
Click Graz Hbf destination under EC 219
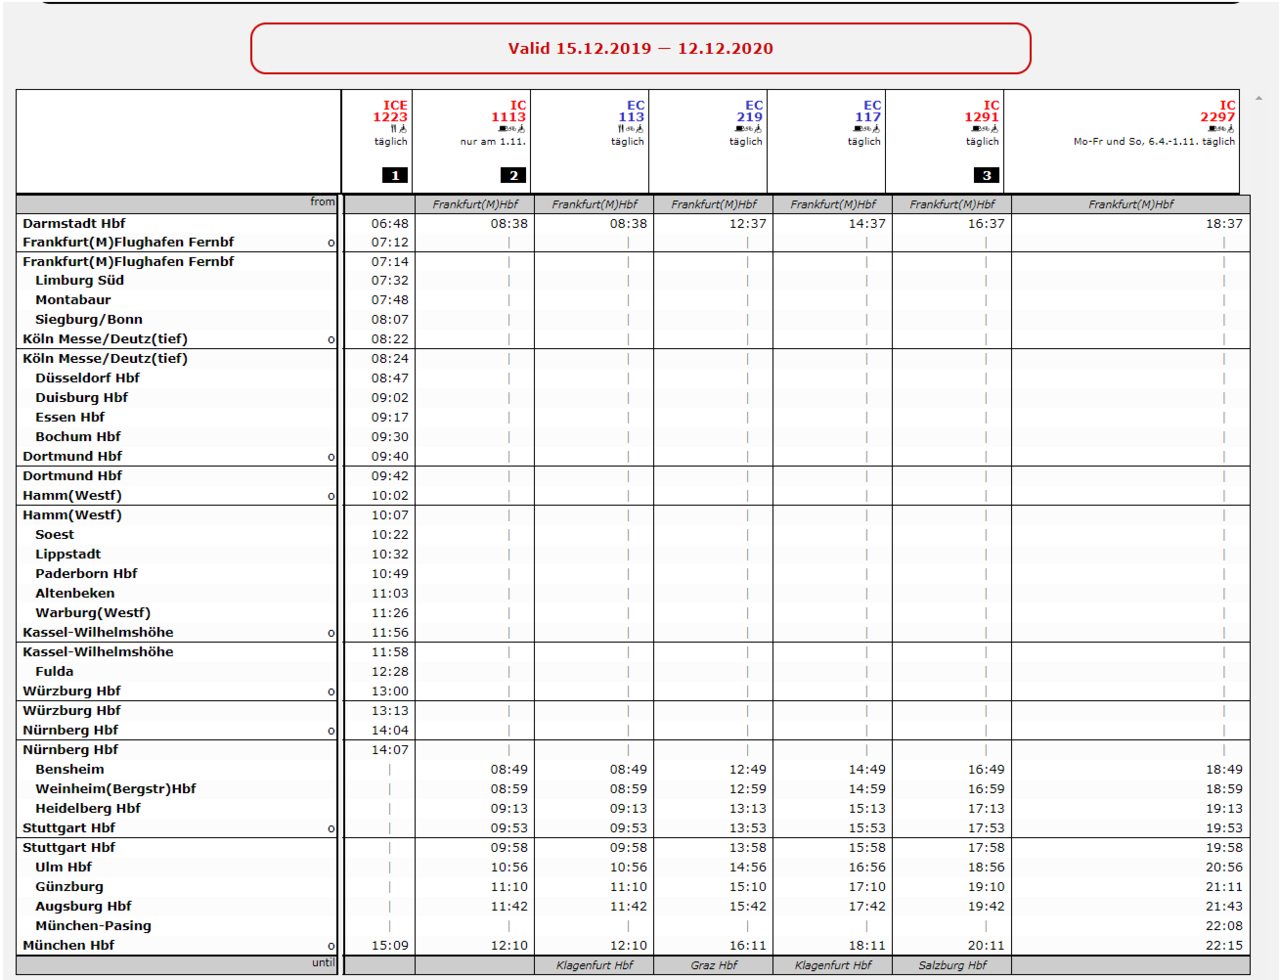tap(714, 965)
